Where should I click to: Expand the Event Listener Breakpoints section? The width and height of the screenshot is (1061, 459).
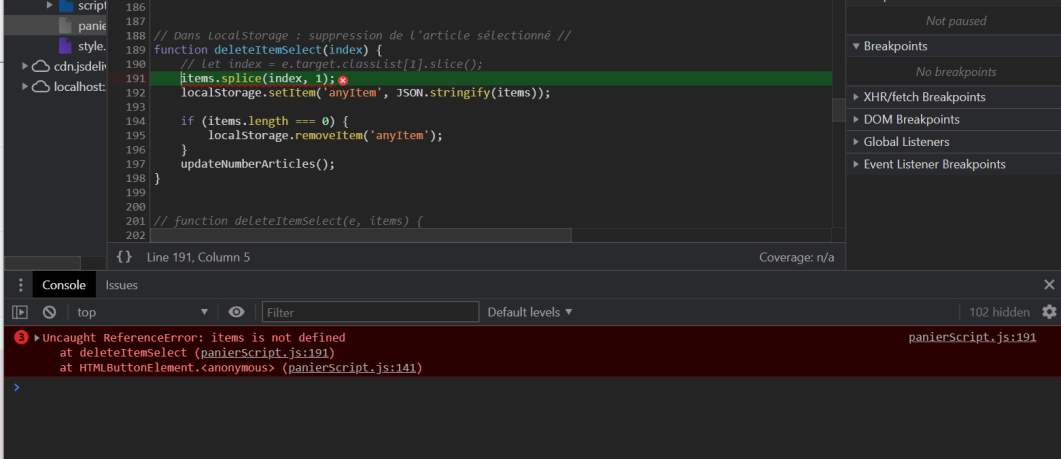point(934,164)
